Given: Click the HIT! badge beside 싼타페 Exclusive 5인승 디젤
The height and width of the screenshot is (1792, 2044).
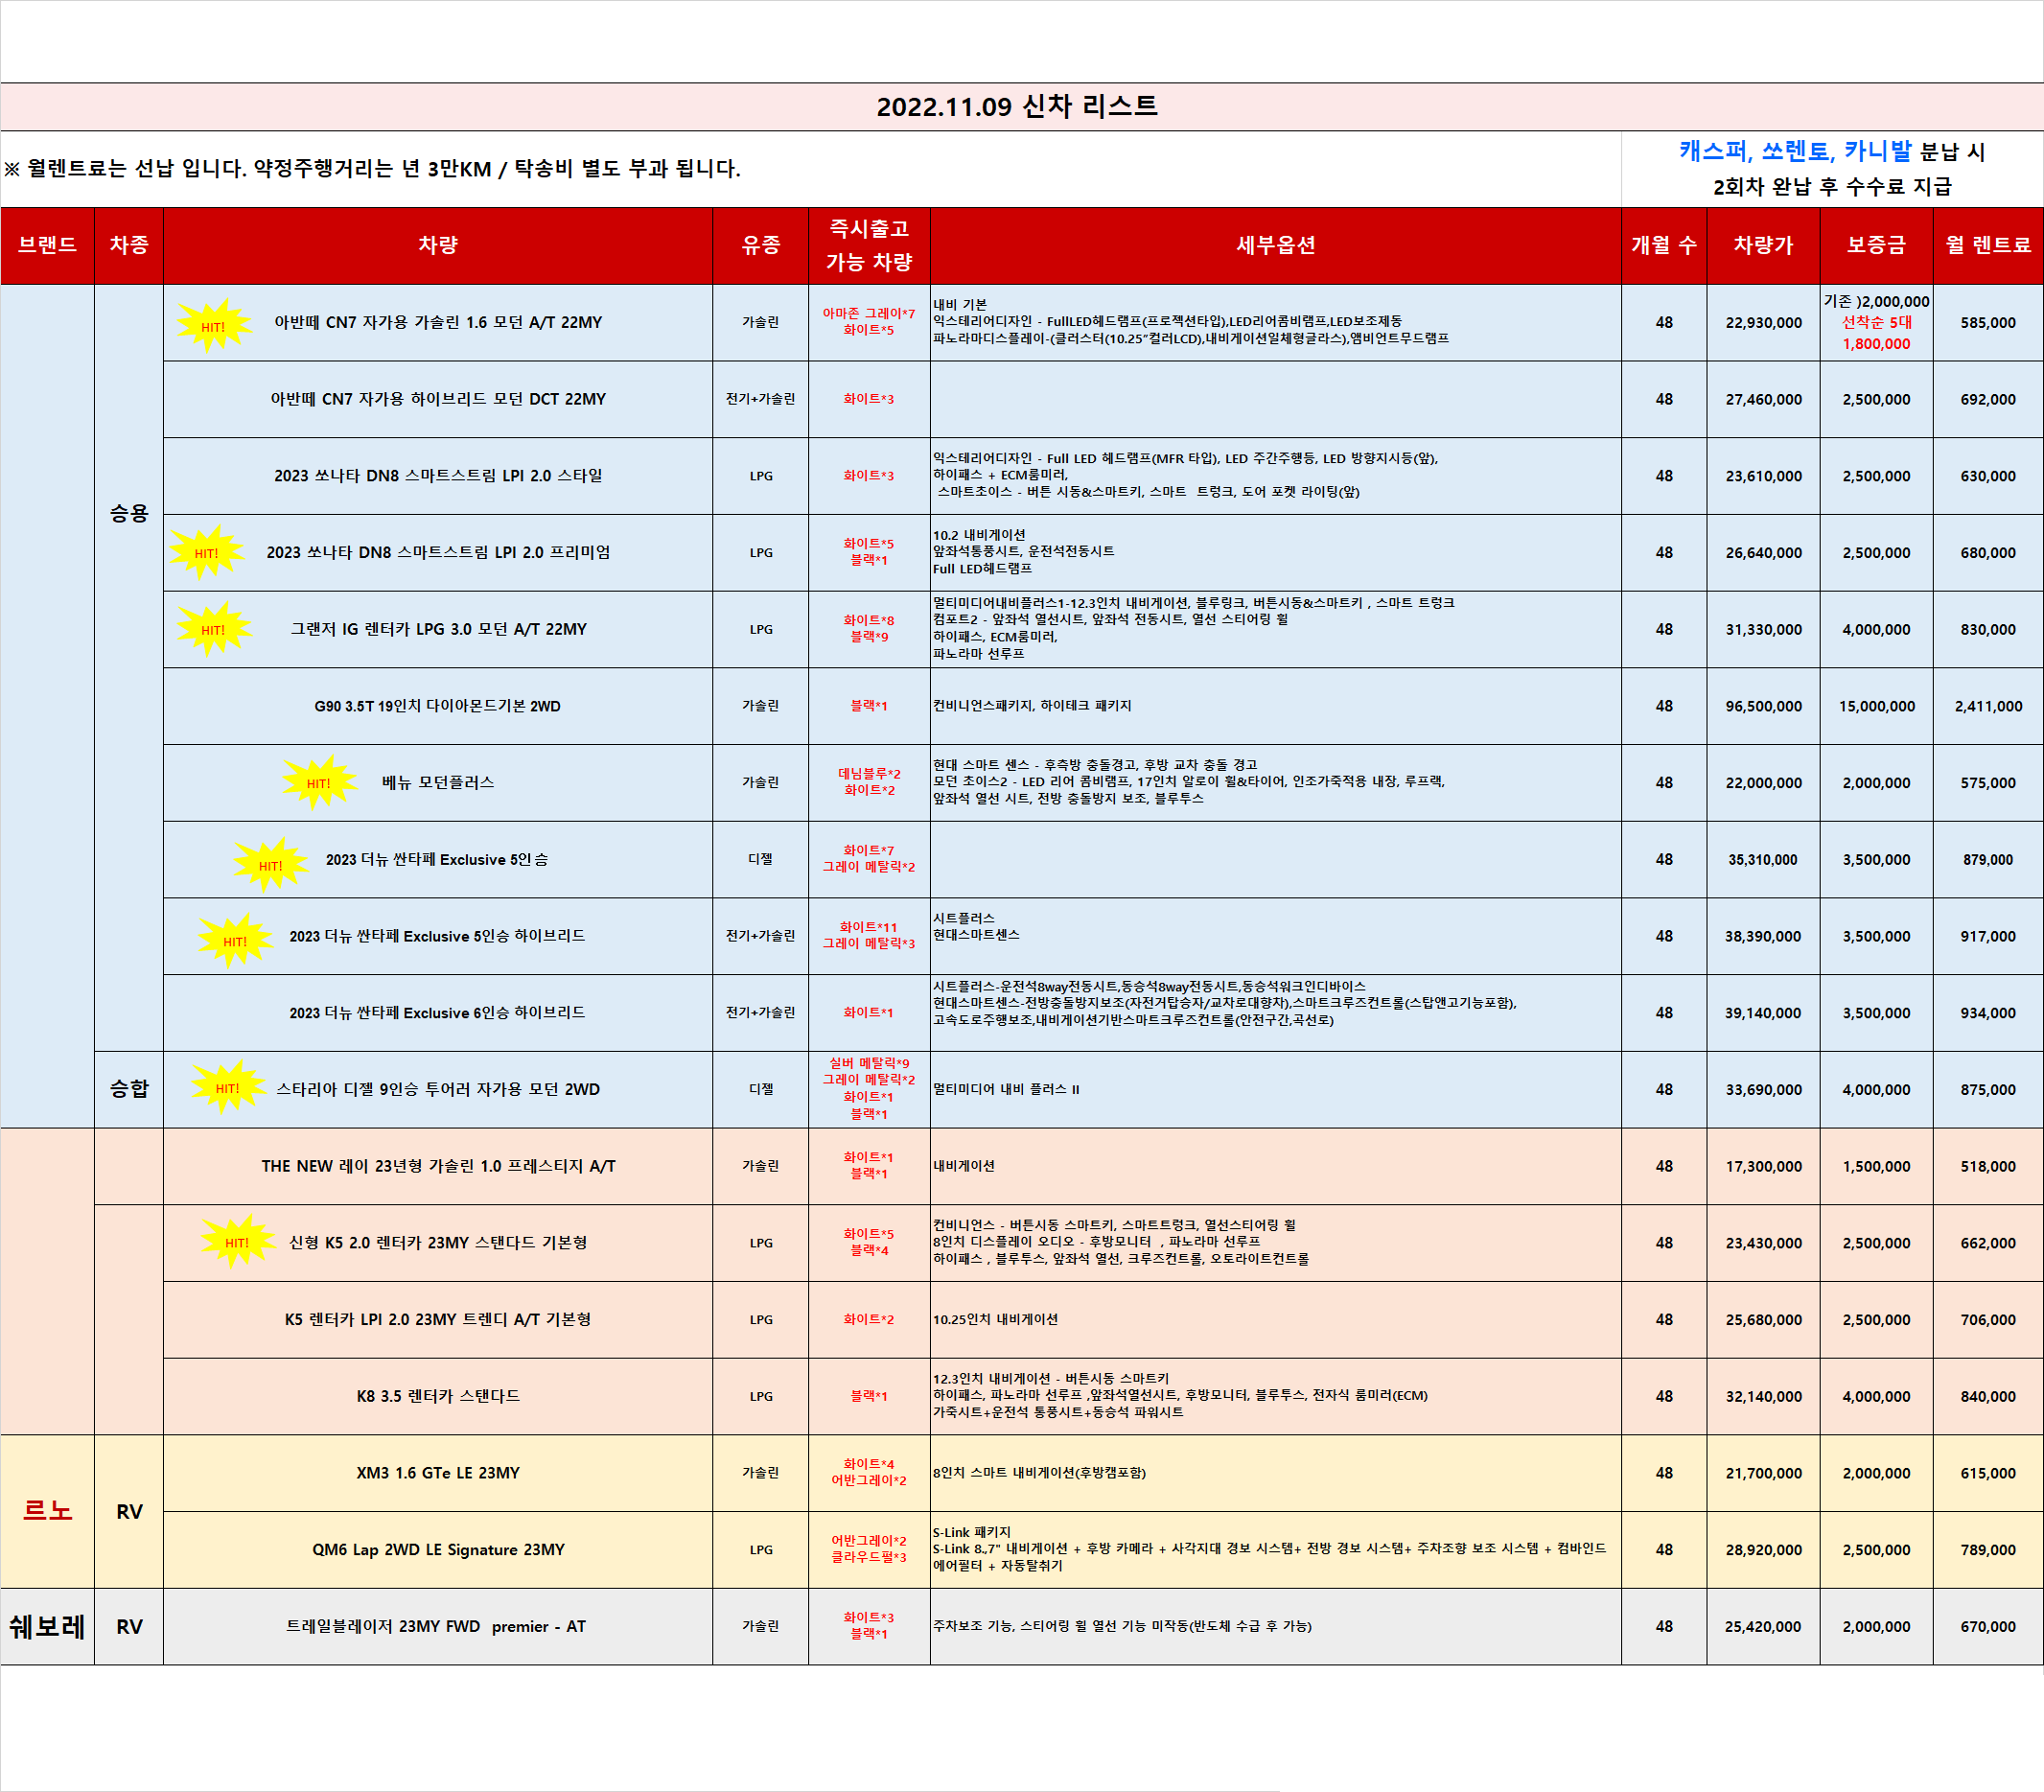Looking at the screenshot, I should (x=270, y=865).
